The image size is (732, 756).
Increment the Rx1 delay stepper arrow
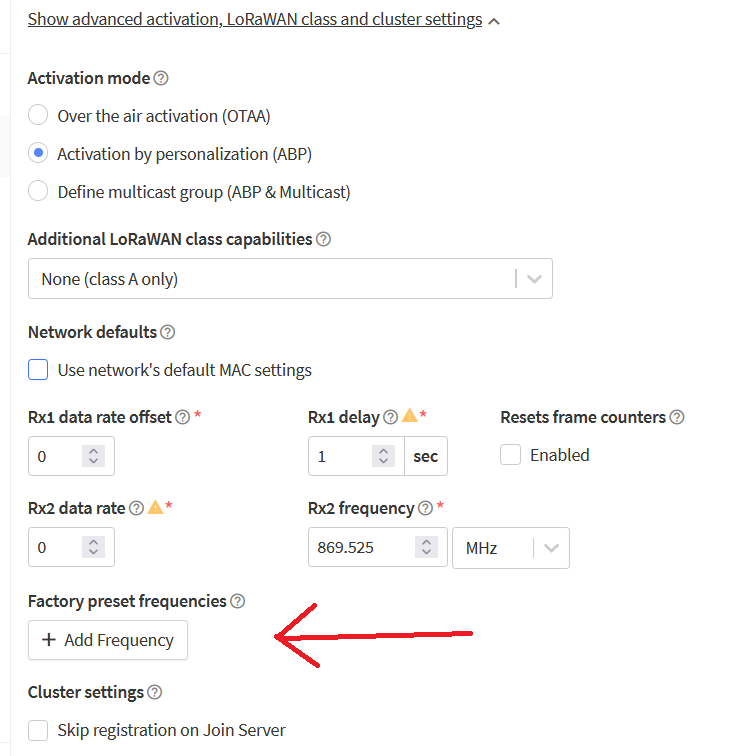(x=383, y=451)
